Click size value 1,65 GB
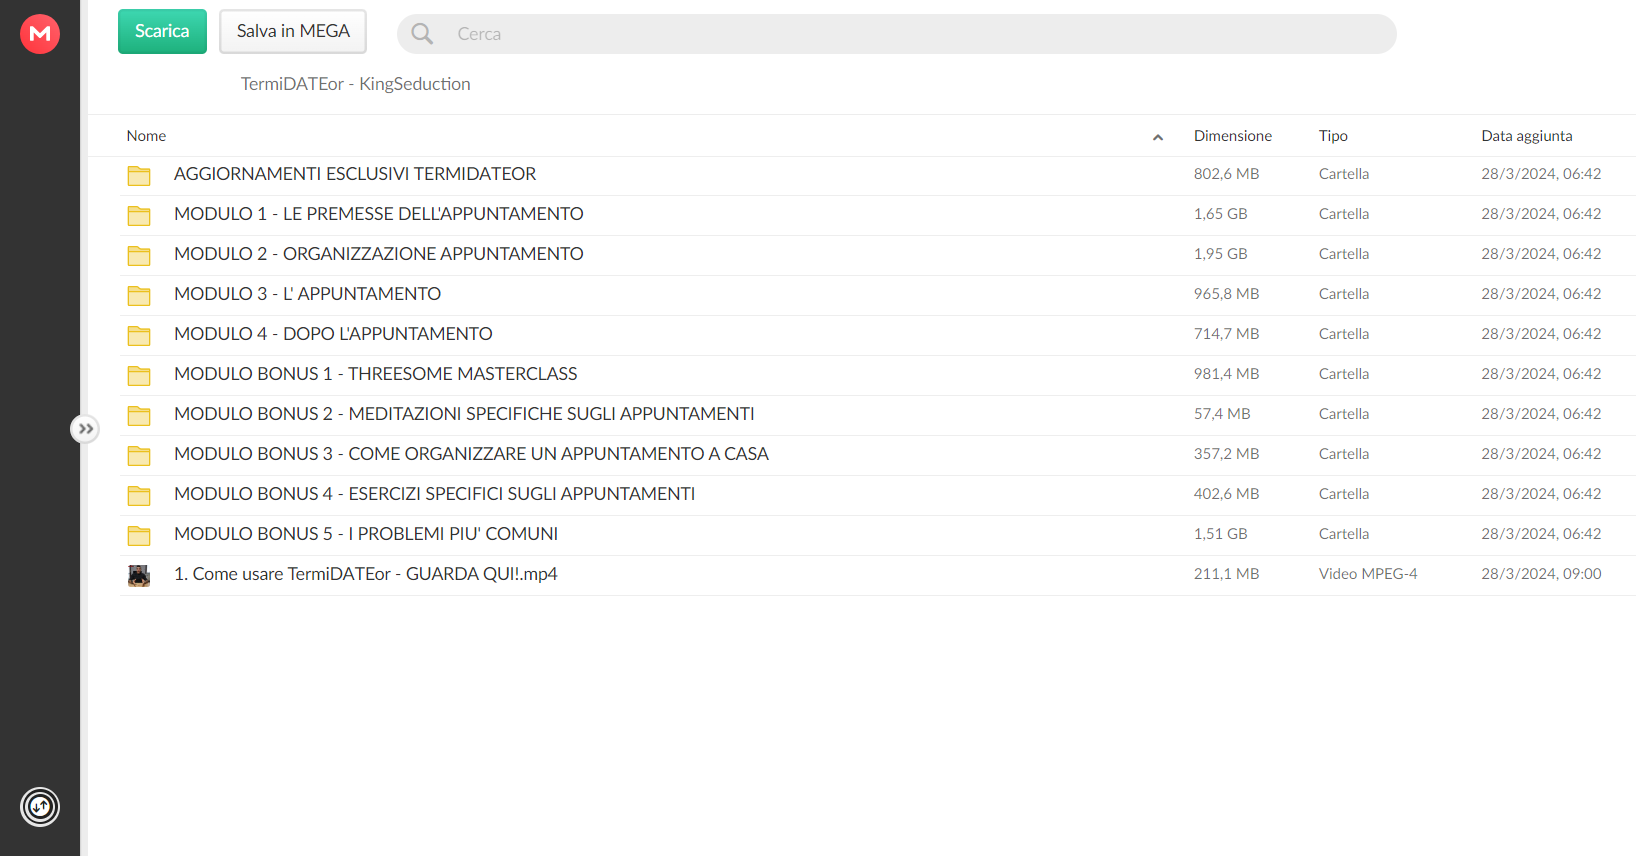 click(x=1220, y=214)
